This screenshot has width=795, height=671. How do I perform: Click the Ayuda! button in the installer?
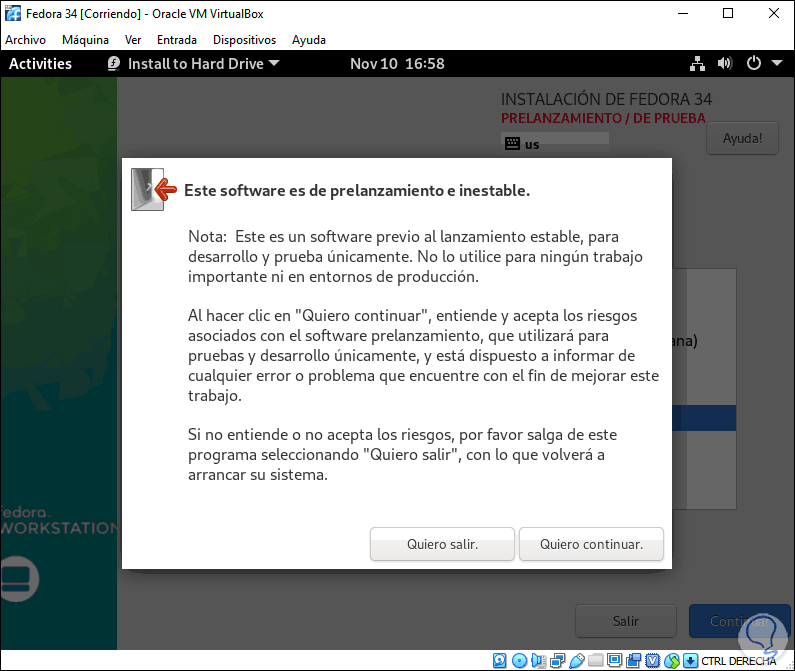click(742, 138)
